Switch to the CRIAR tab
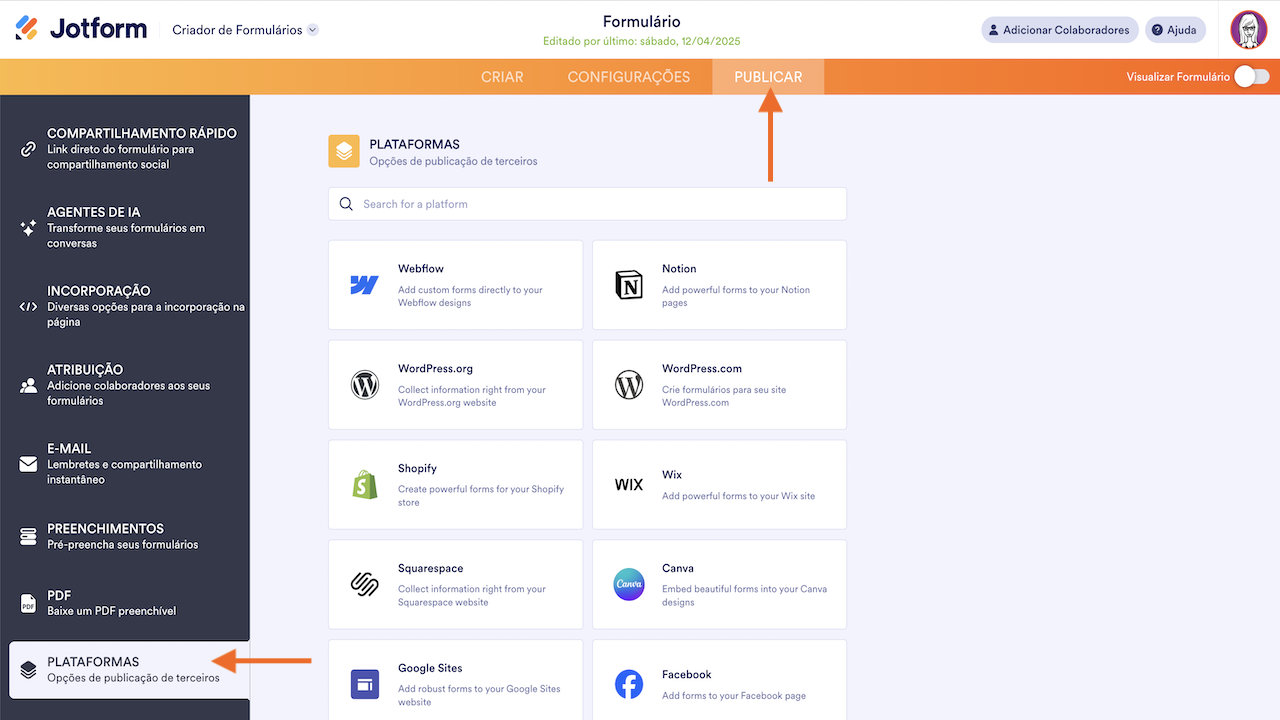The width and height of the screenshot is (1280, 720). click(502, 77)
